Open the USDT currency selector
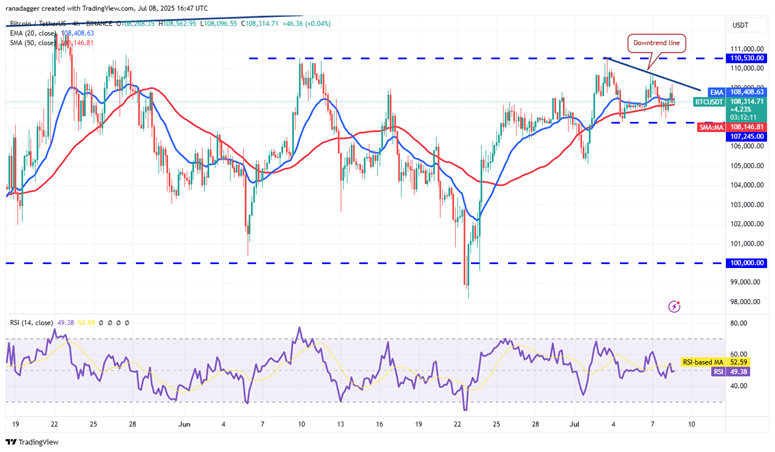This screenshot has width=775, height=452. pos(740,24)
